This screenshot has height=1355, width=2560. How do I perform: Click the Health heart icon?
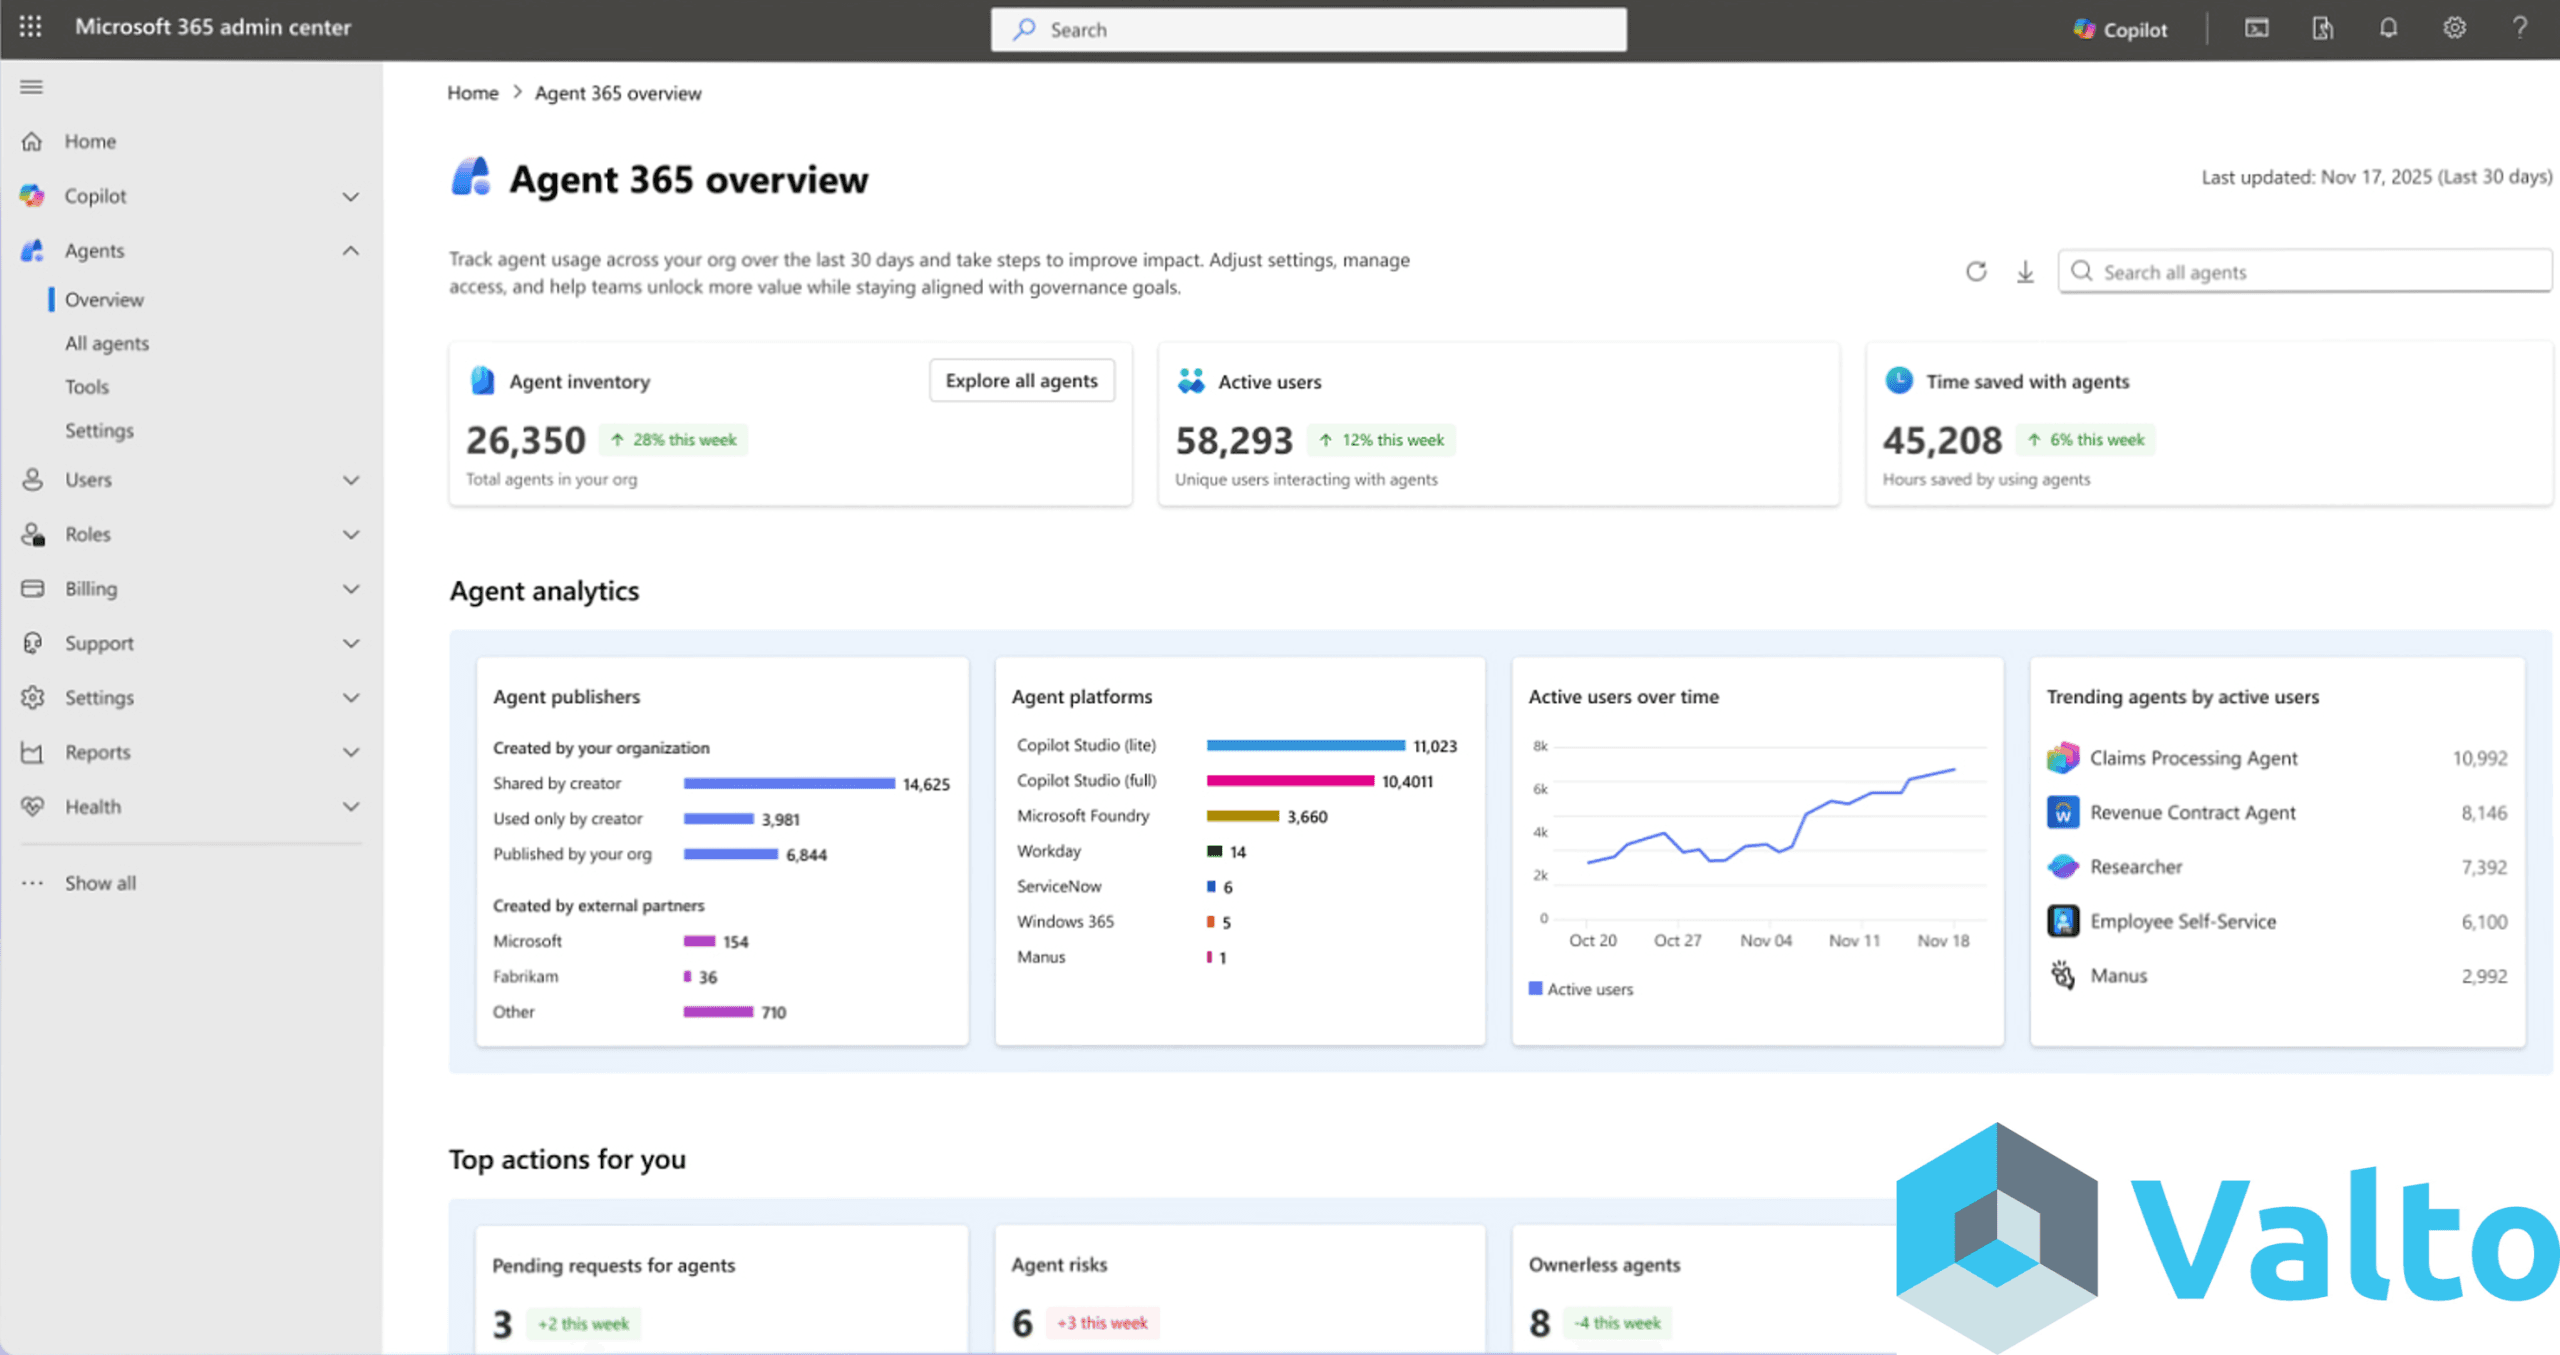point(32,806)
